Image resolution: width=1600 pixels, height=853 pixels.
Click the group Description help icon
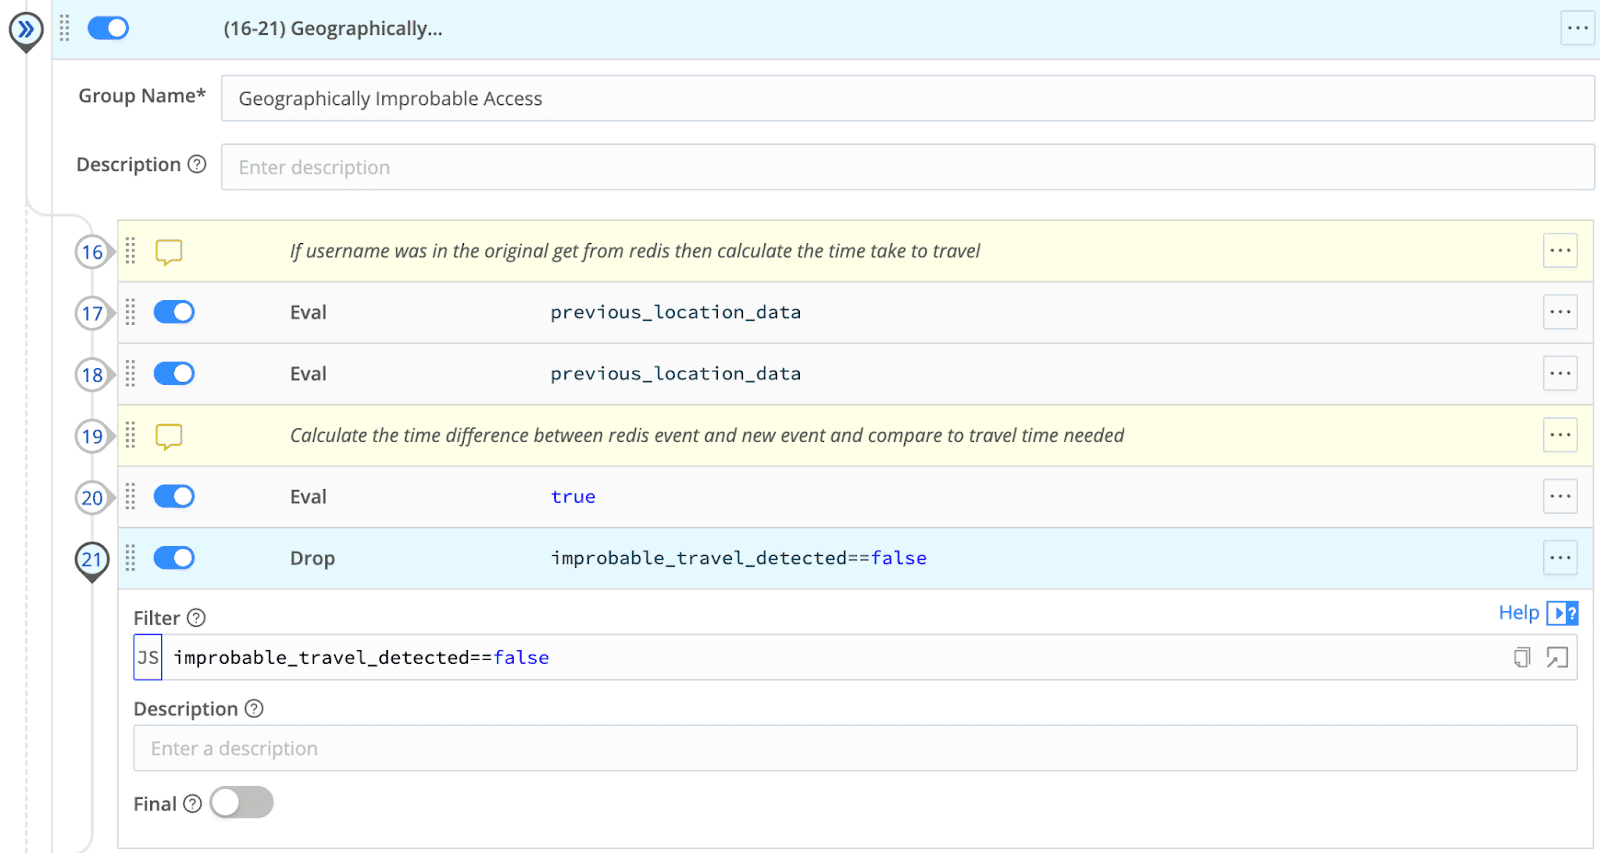[x=197, y=164]
